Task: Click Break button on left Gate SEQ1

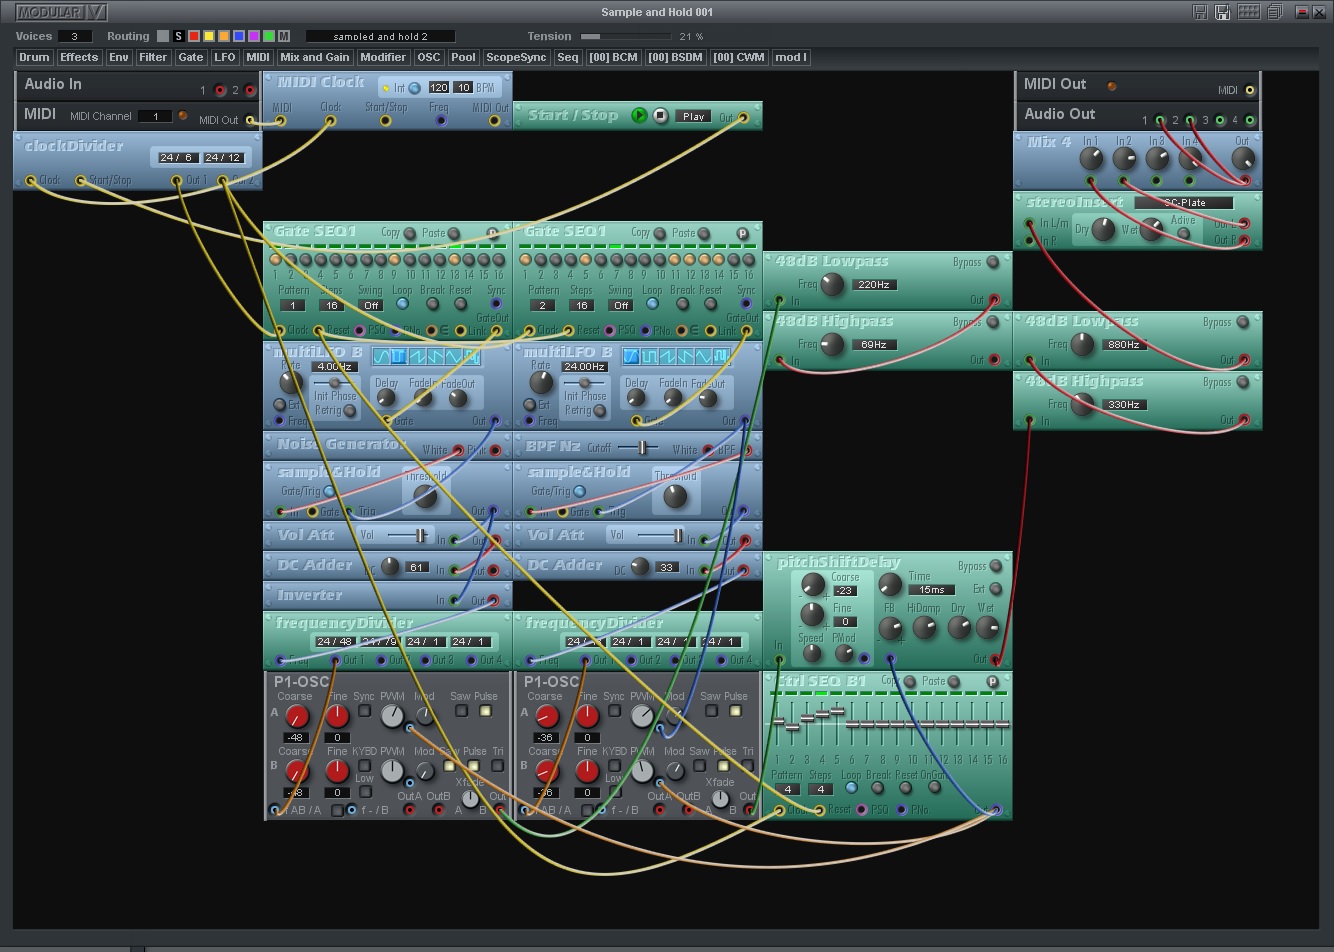Action: click(x=432, y=304)
